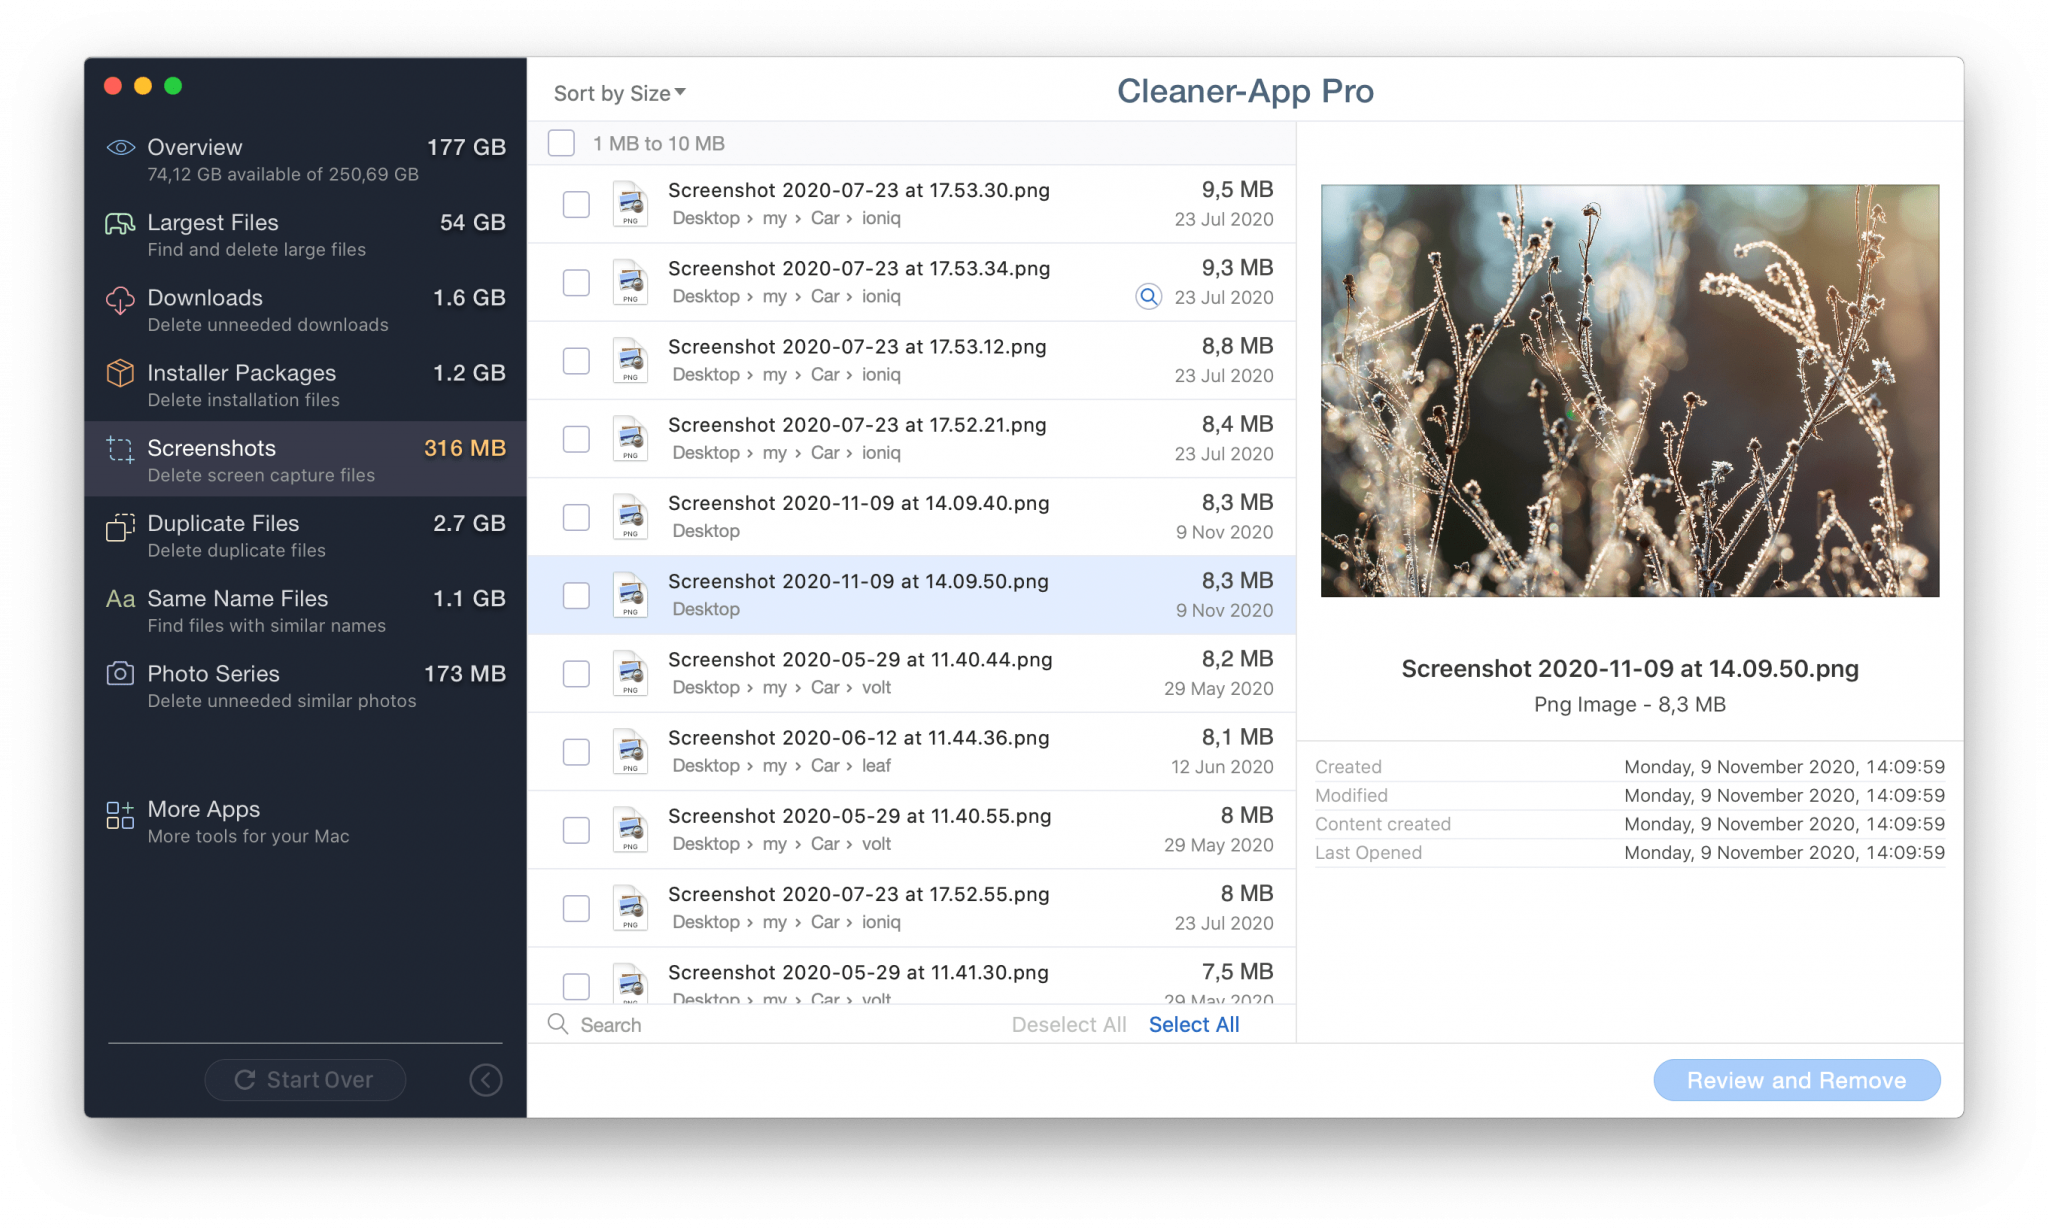The height and width of the screenshot is (1229, 2048).
Task: Check the box for Screenshot 2020-07-23 at 17.53.30.png
Action: pos(576,204)
